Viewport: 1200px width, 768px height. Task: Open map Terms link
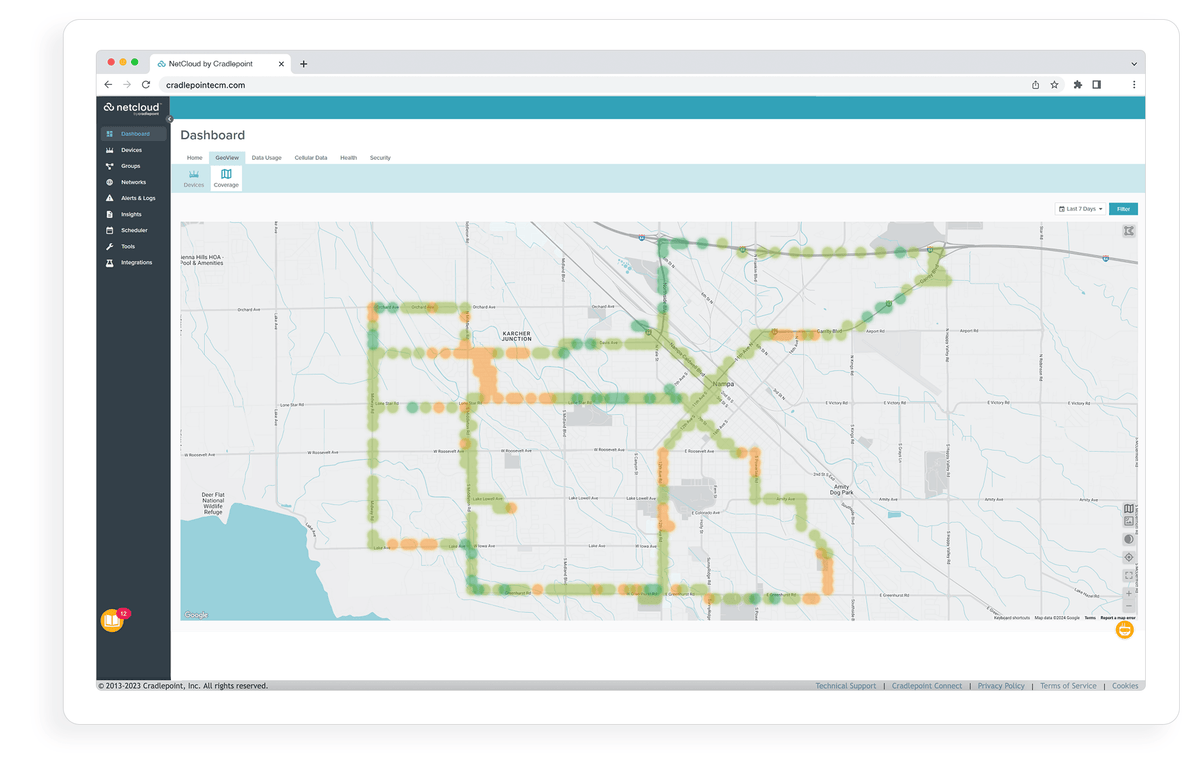(x=1090, y=618)
